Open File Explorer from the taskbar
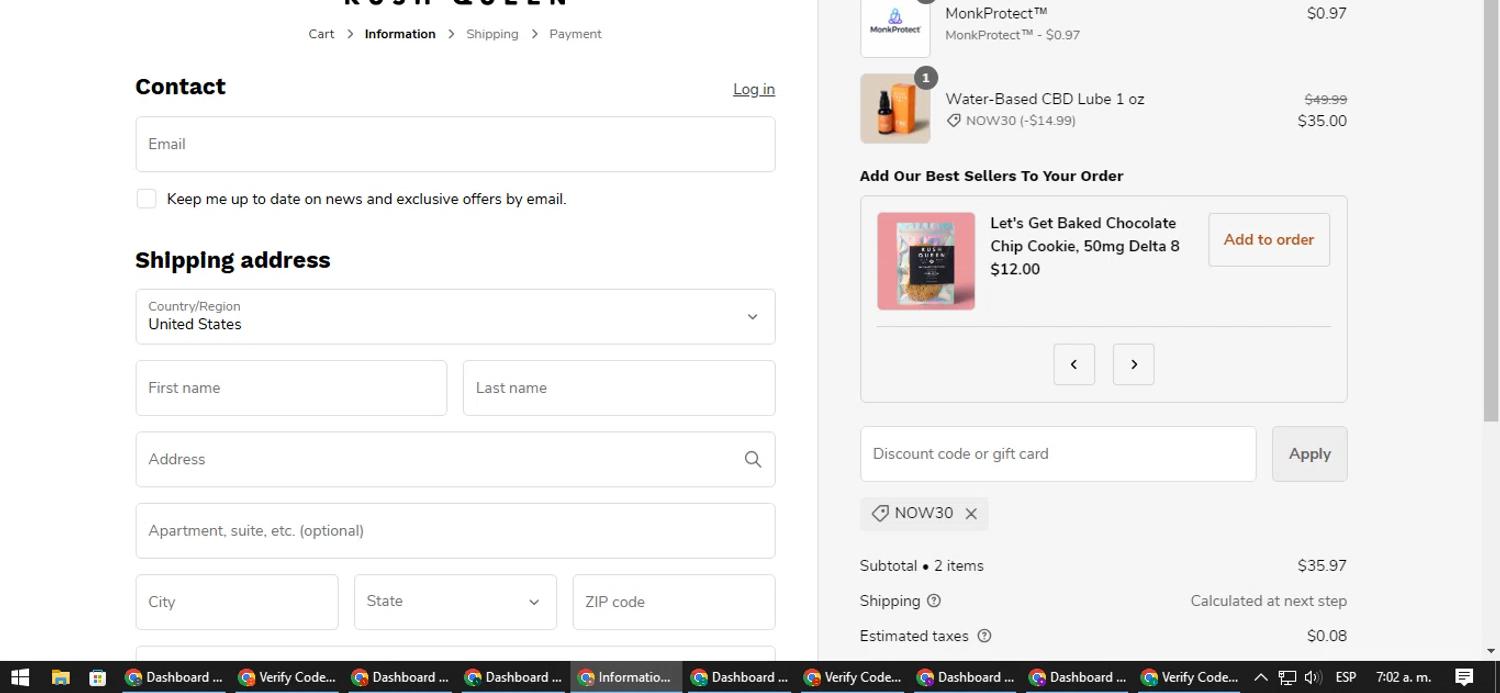This screenshot has height=693, width=1500. pos(60,677)
